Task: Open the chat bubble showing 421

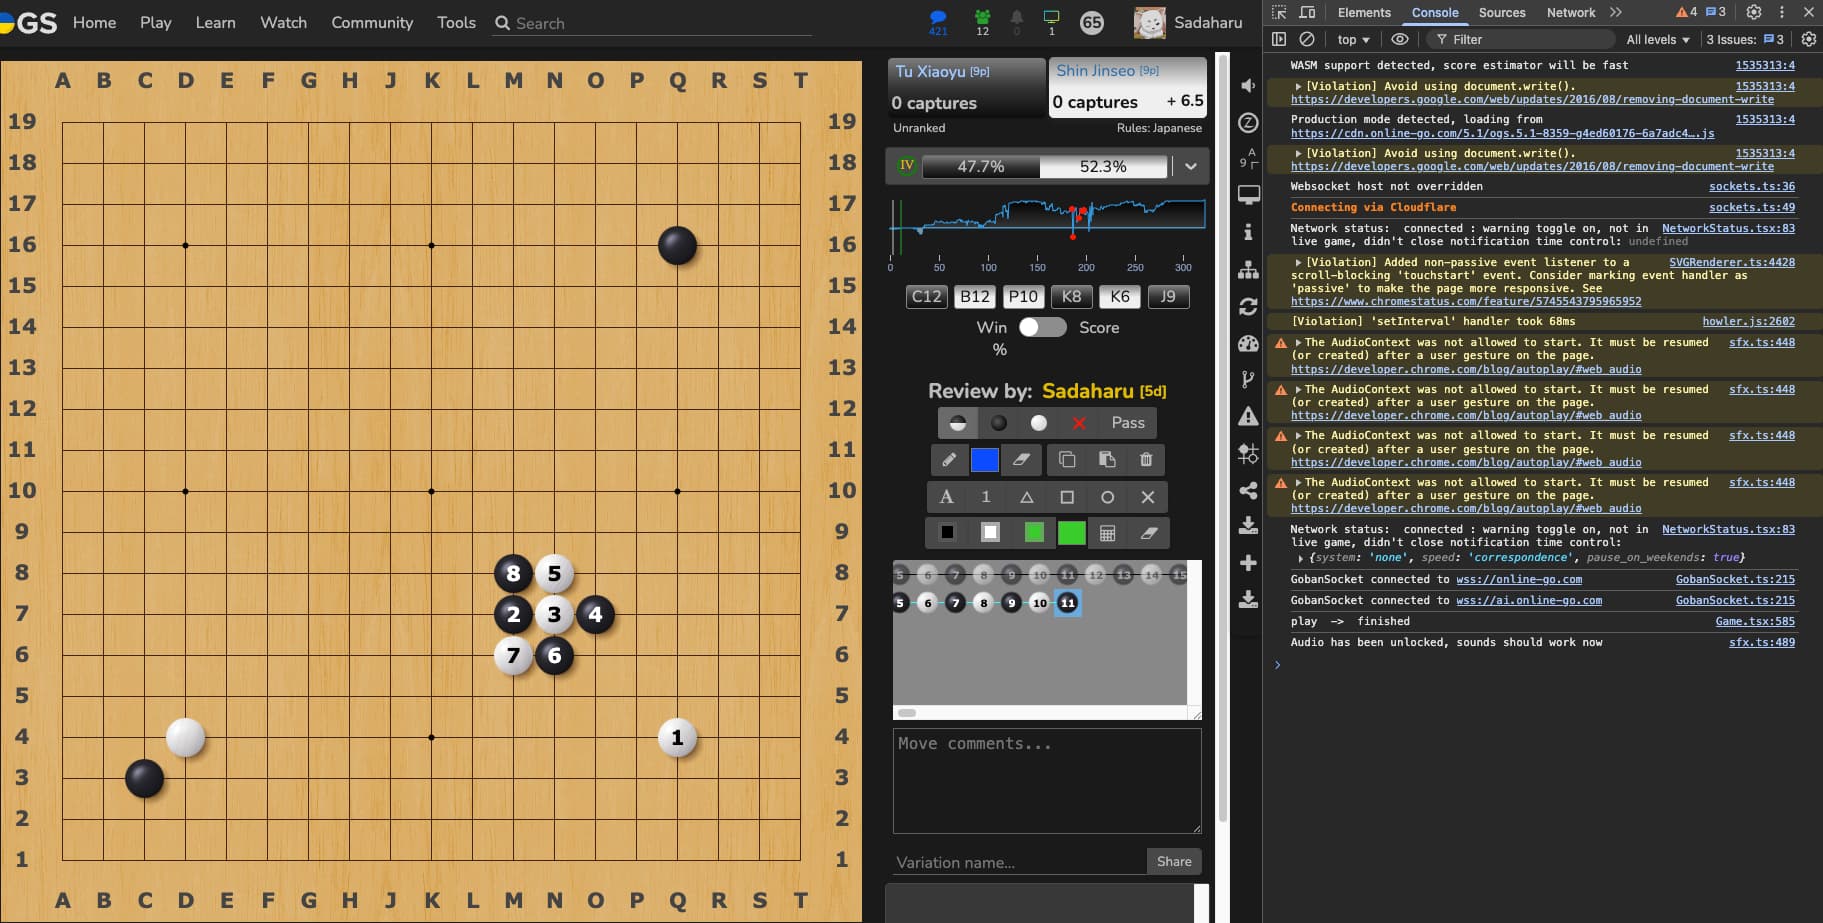Action: 938,19
